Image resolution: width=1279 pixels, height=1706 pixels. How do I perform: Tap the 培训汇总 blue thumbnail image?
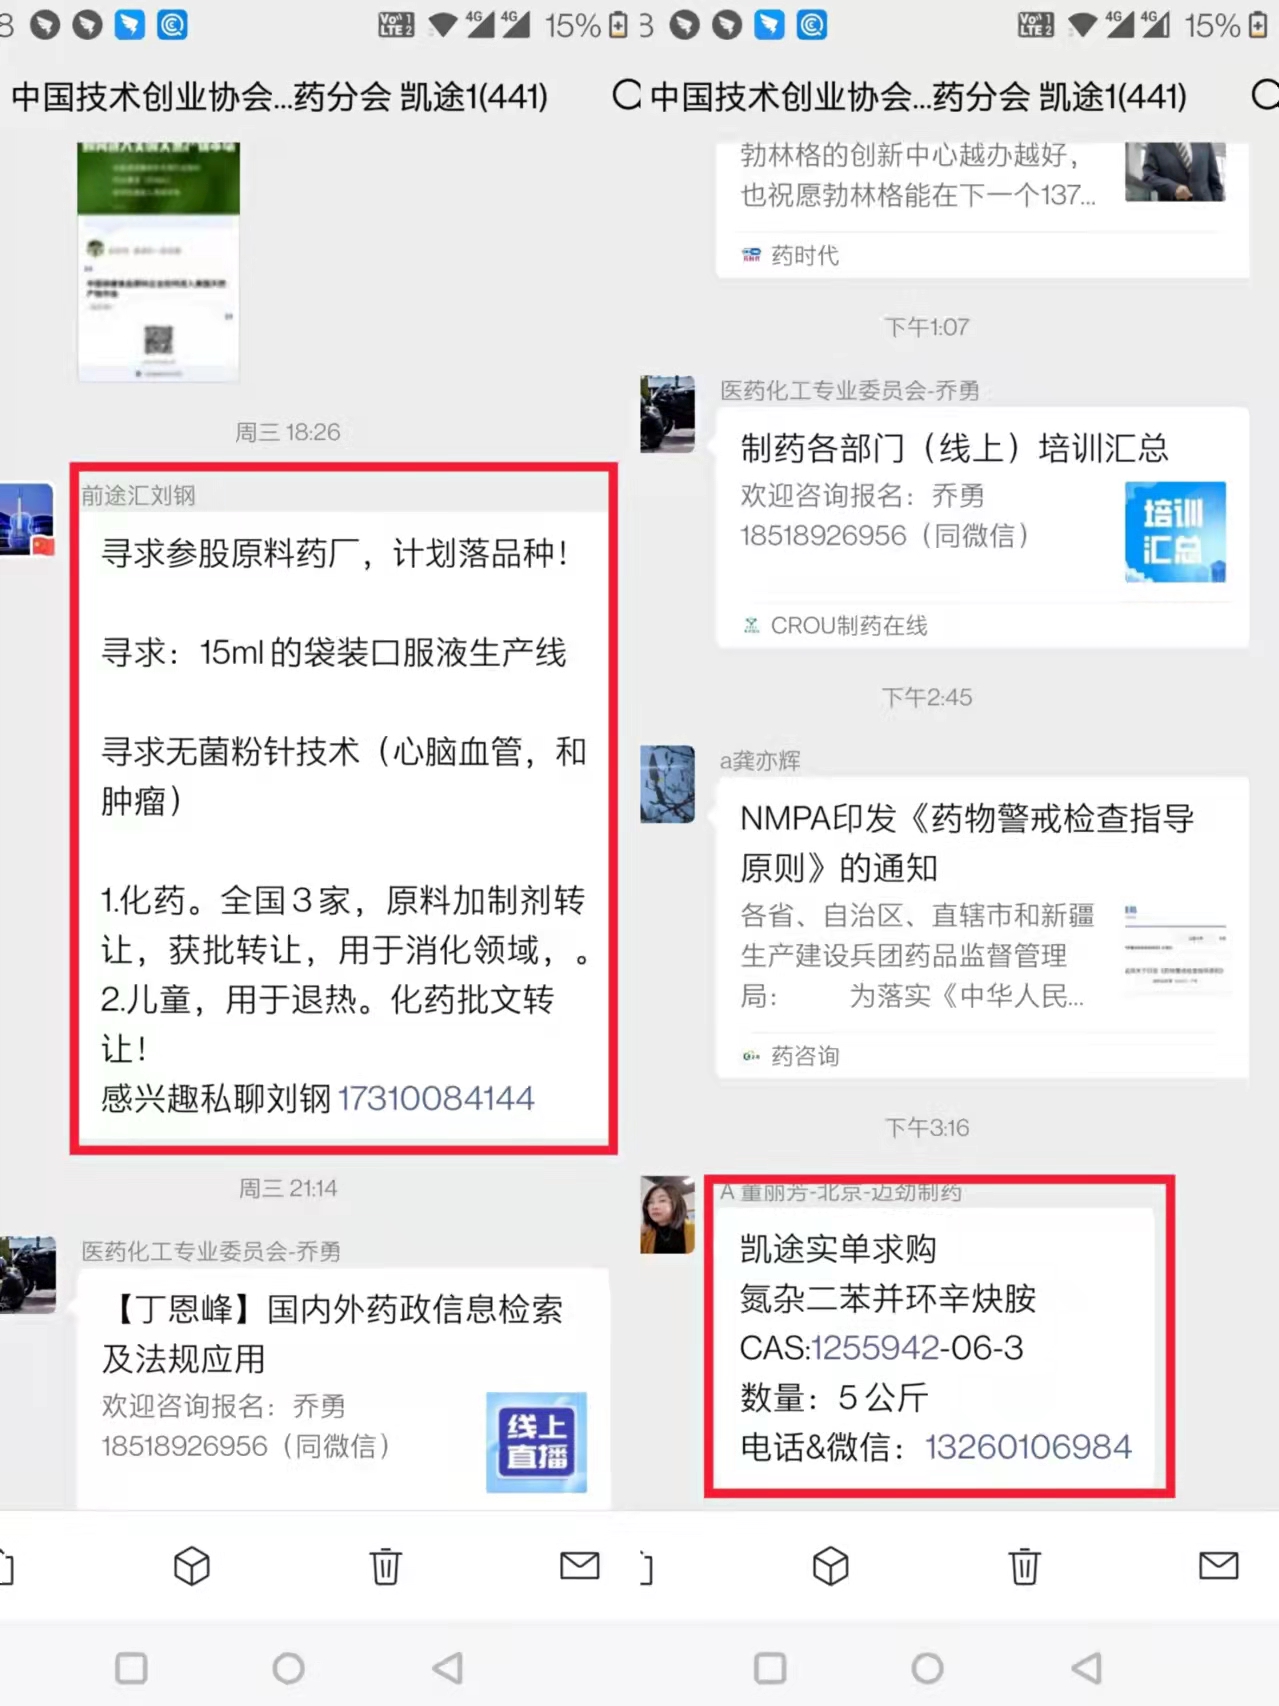pyautogui.click(x=1175, y=532)
